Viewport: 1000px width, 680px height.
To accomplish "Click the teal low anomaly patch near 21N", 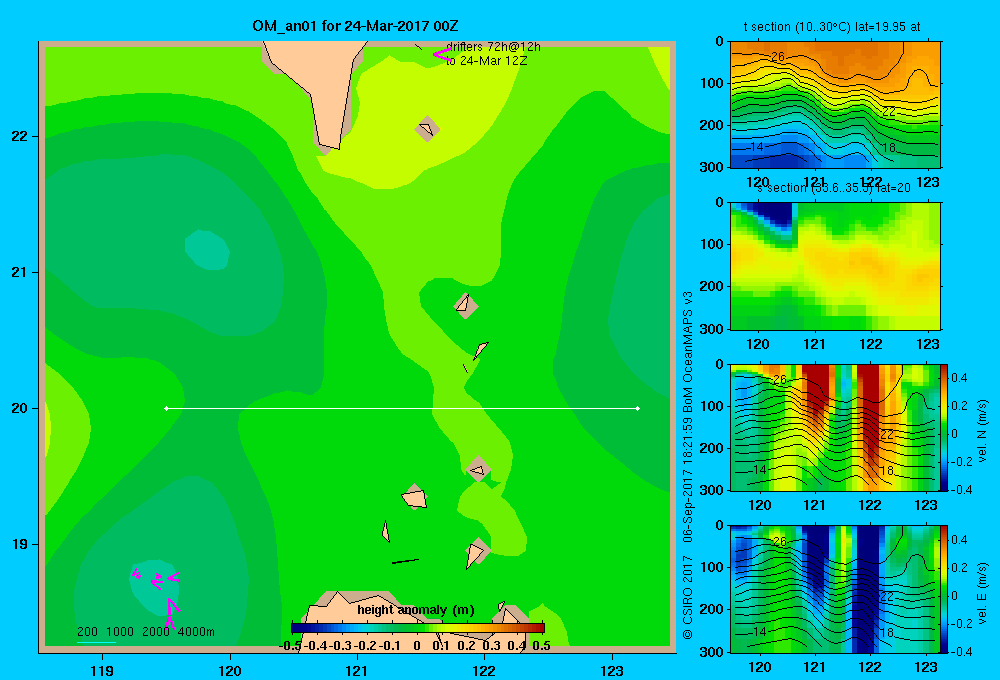I will pyautogui.click(x=207, y=250).
